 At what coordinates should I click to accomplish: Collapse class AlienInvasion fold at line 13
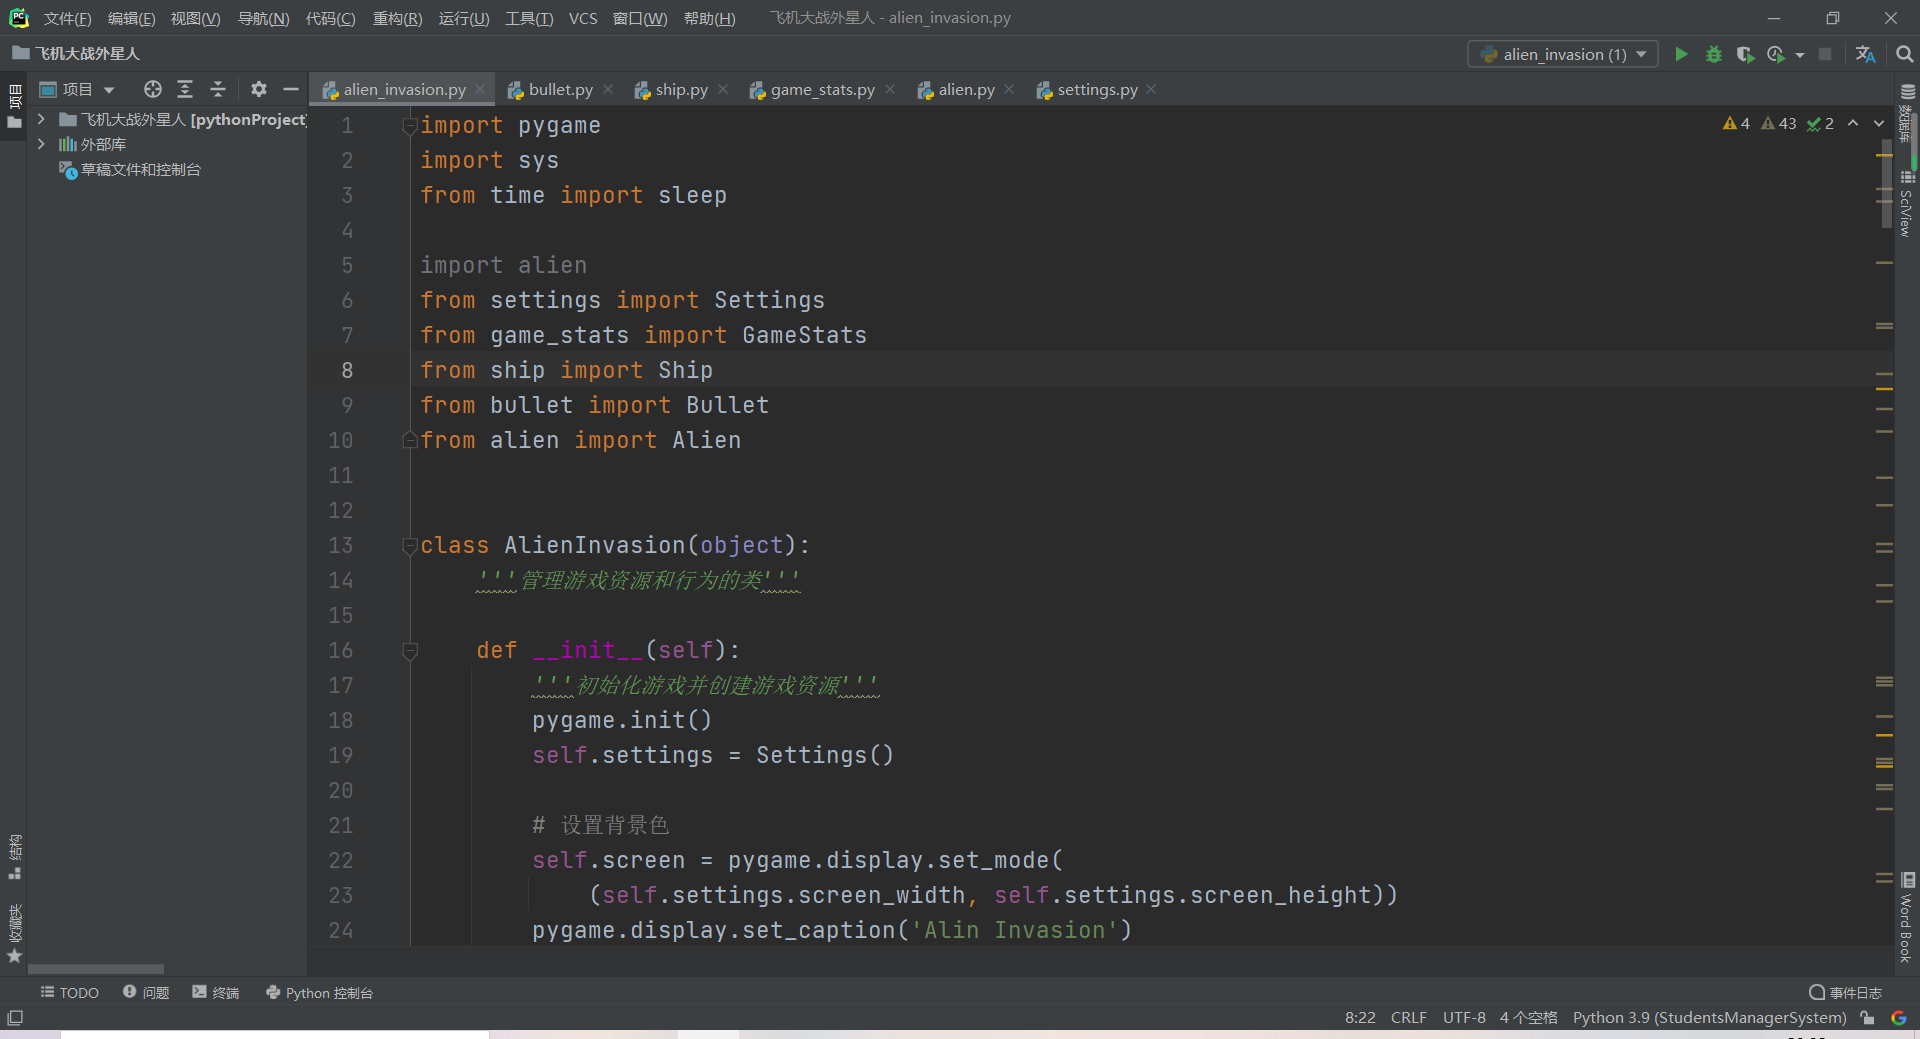click(x=409, y=546)
